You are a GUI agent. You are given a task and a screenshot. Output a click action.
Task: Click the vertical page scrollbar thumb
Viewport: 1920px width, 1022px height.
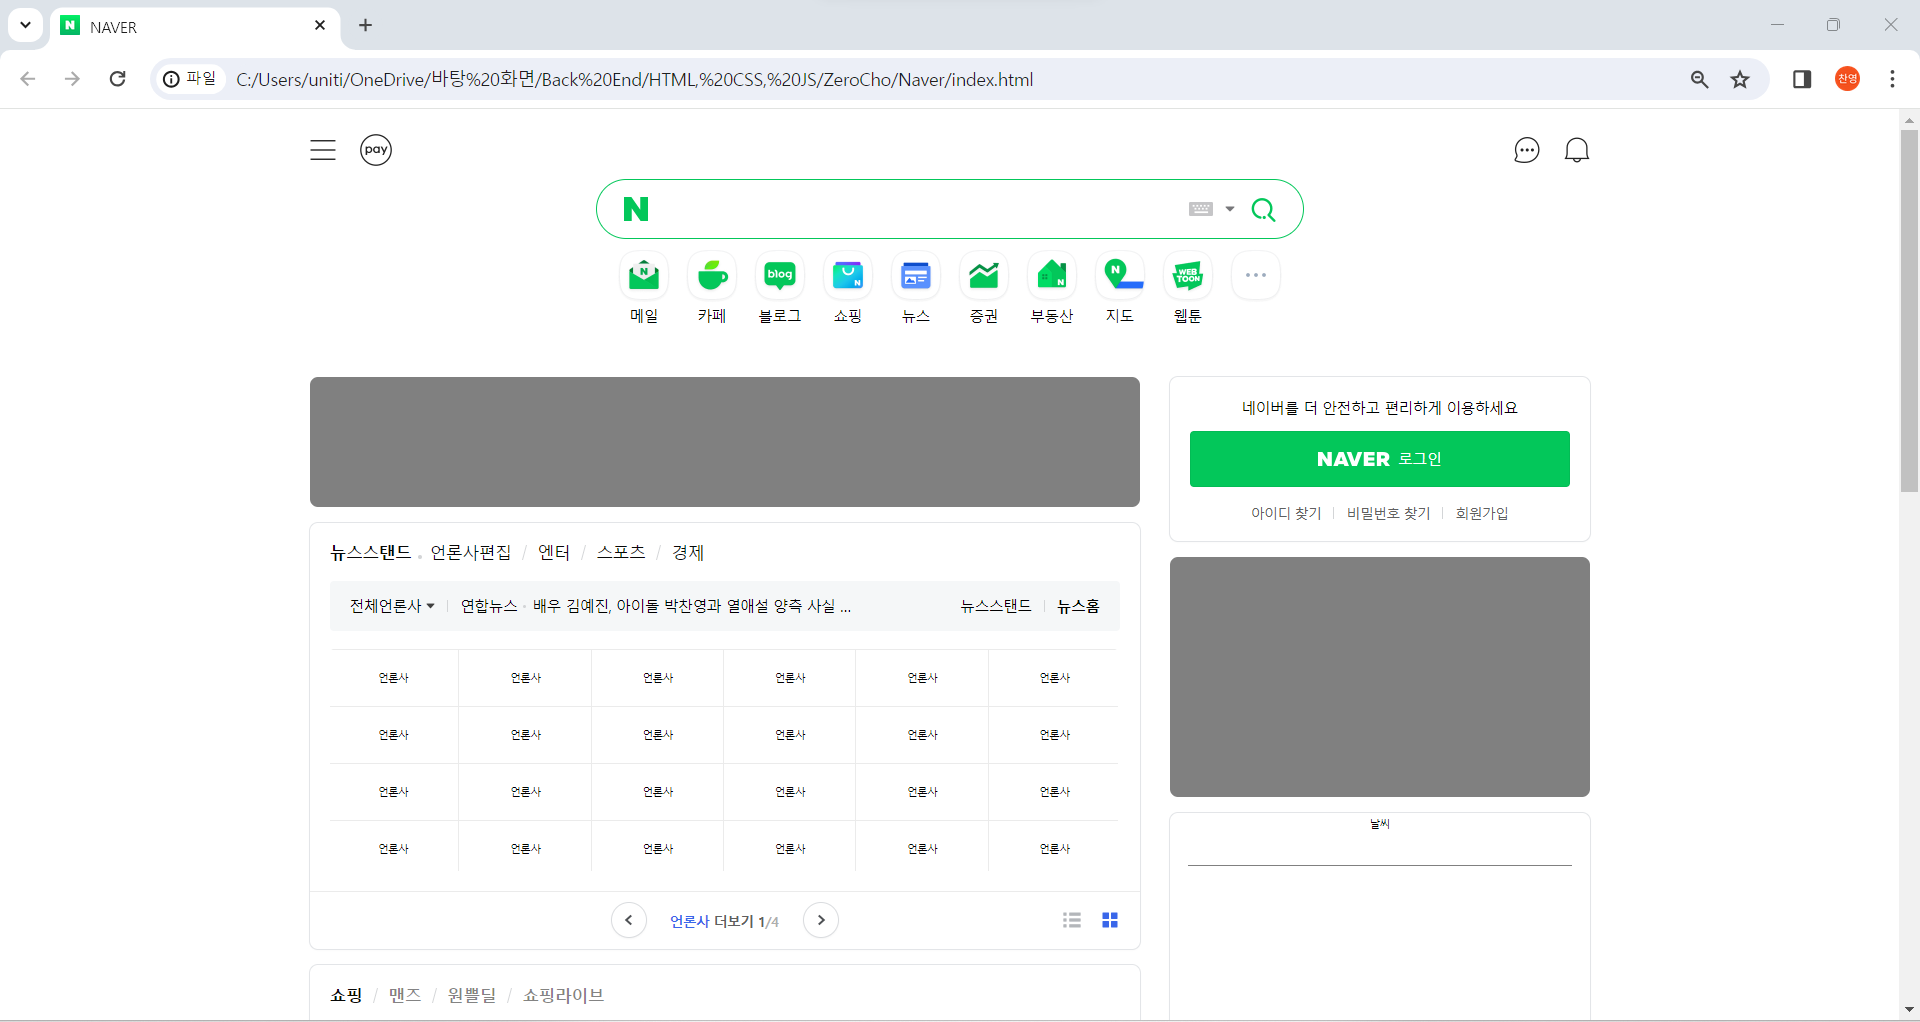[x=1909, y=310]
